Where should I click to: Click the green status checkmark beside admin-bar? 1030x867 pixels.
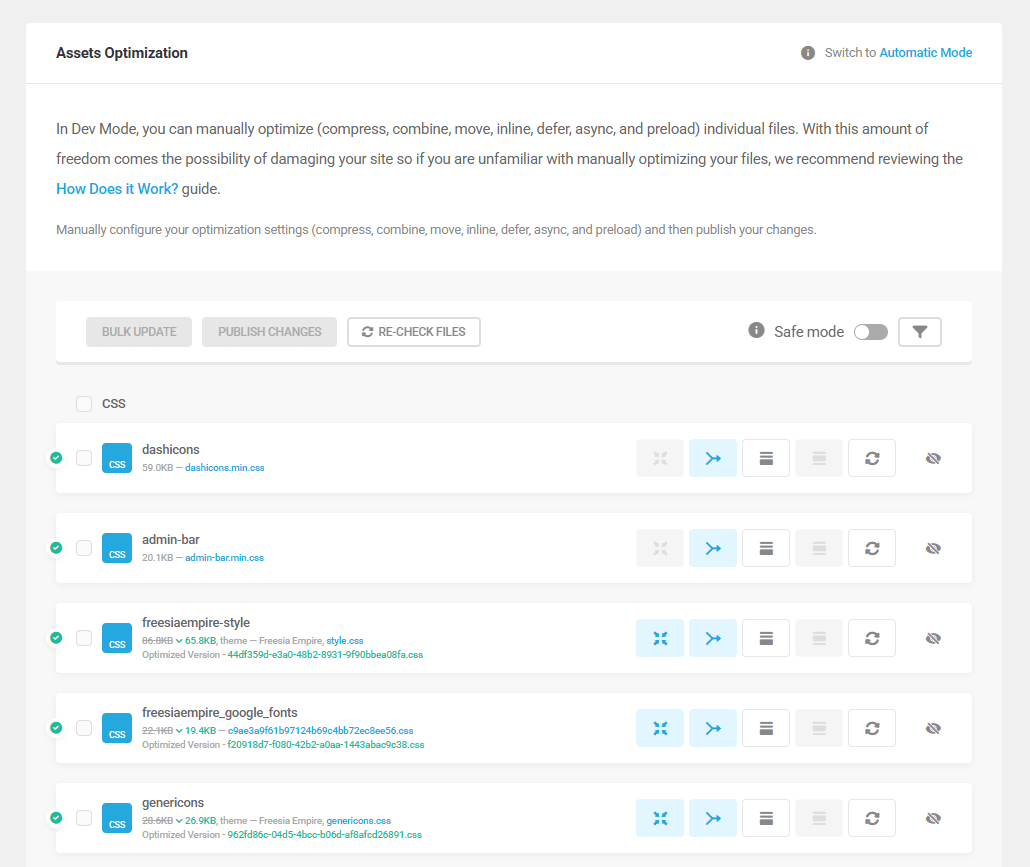[56, 548]
